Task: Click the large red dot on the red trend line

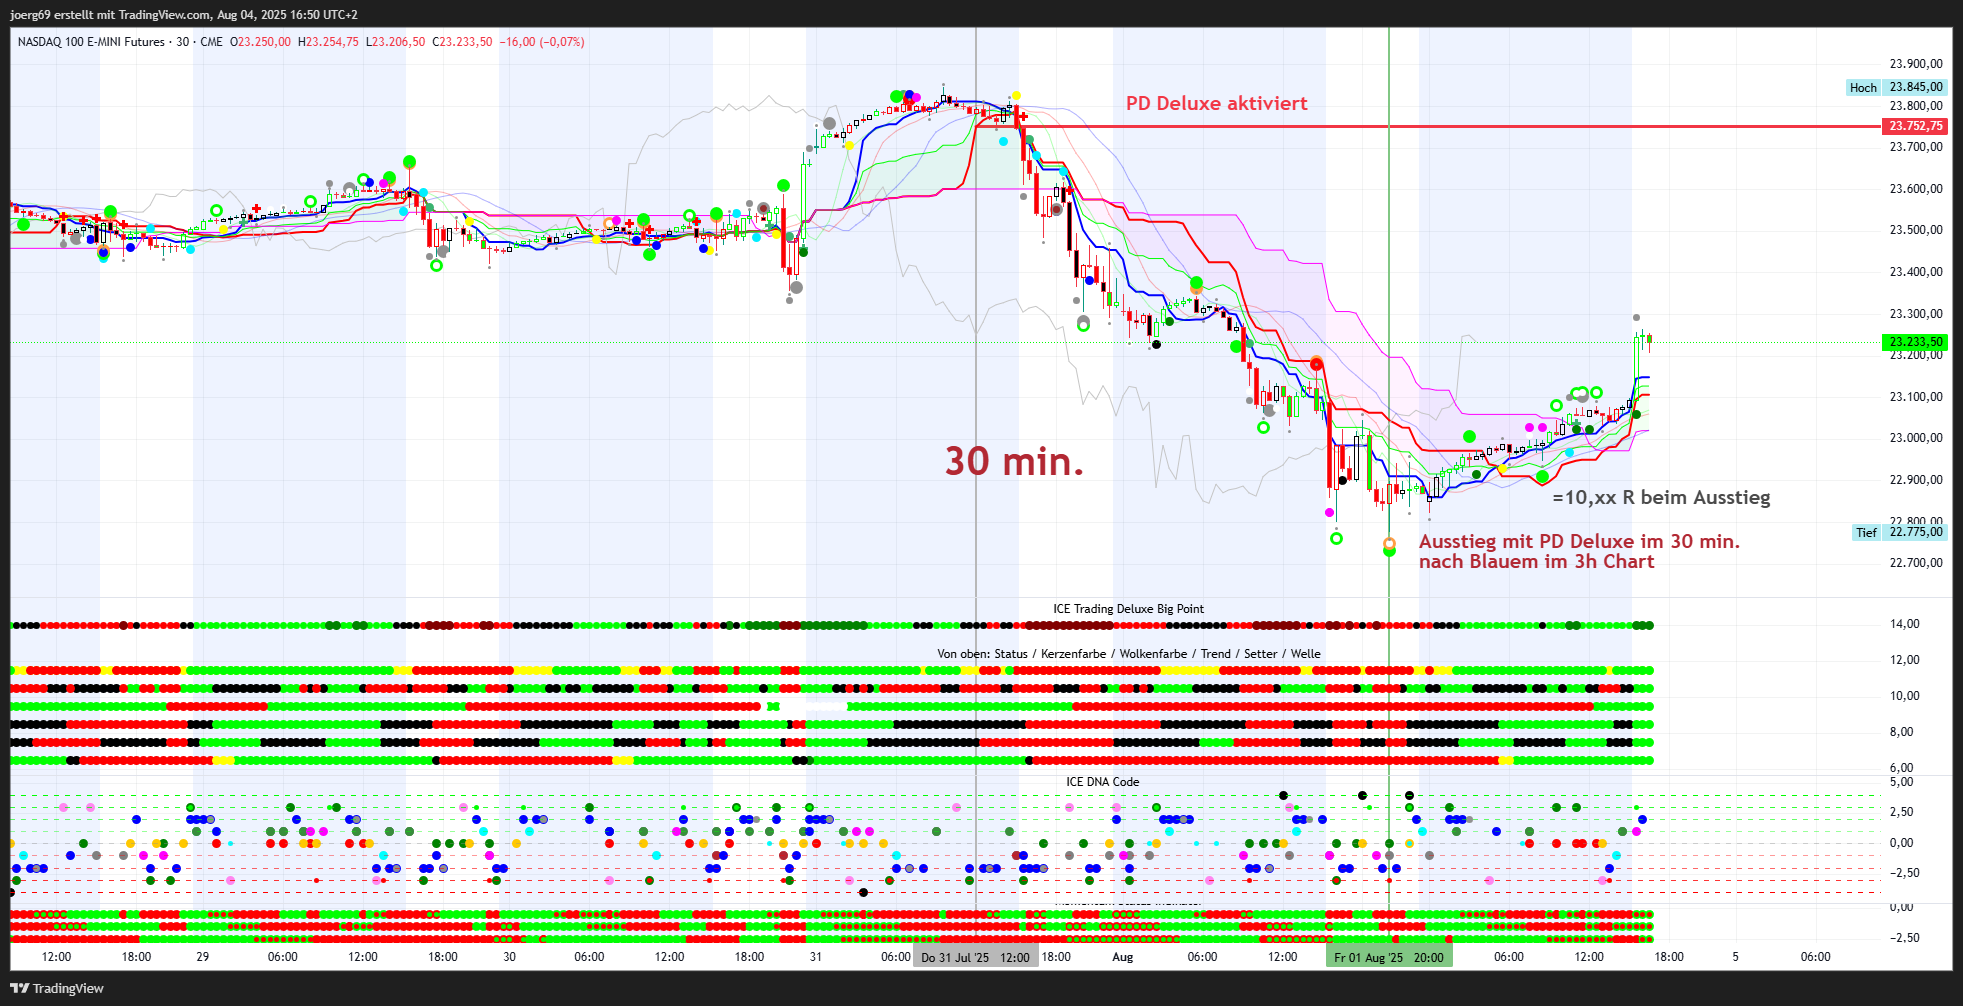Action: point(1317,364)
